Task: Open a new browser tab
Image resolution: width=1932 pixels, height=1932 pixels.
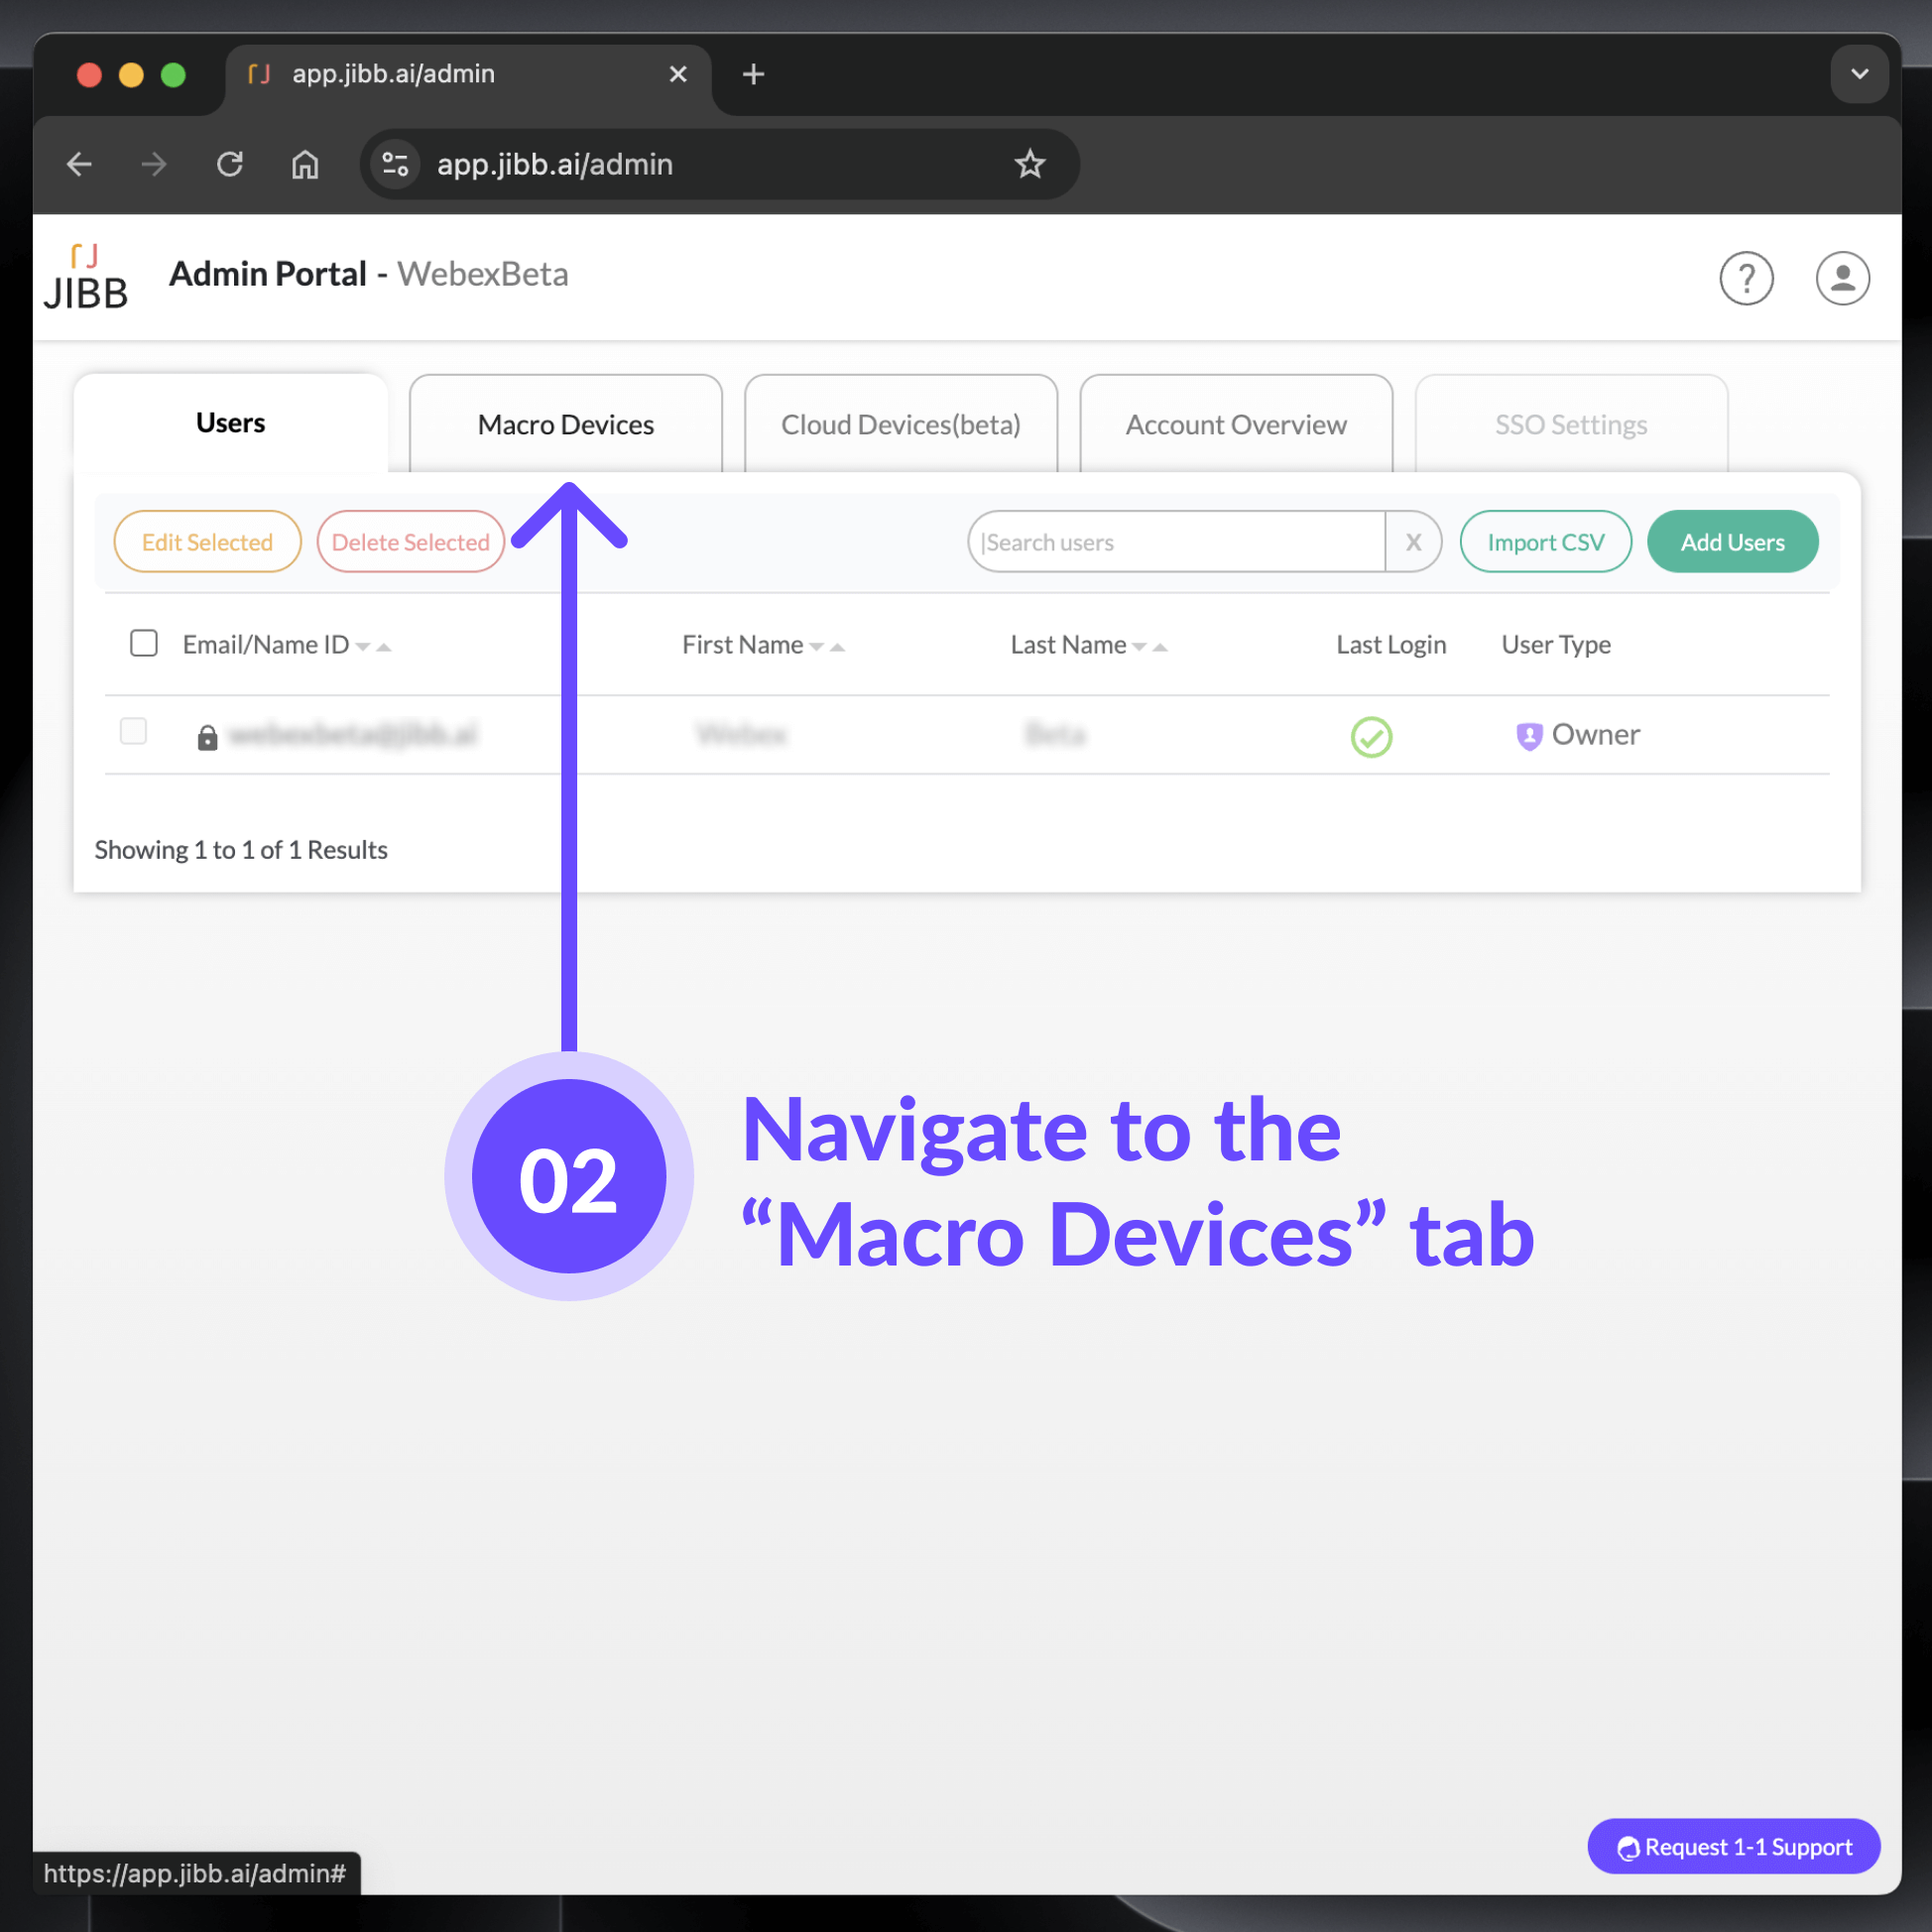Action: click(x=754, y=74)
